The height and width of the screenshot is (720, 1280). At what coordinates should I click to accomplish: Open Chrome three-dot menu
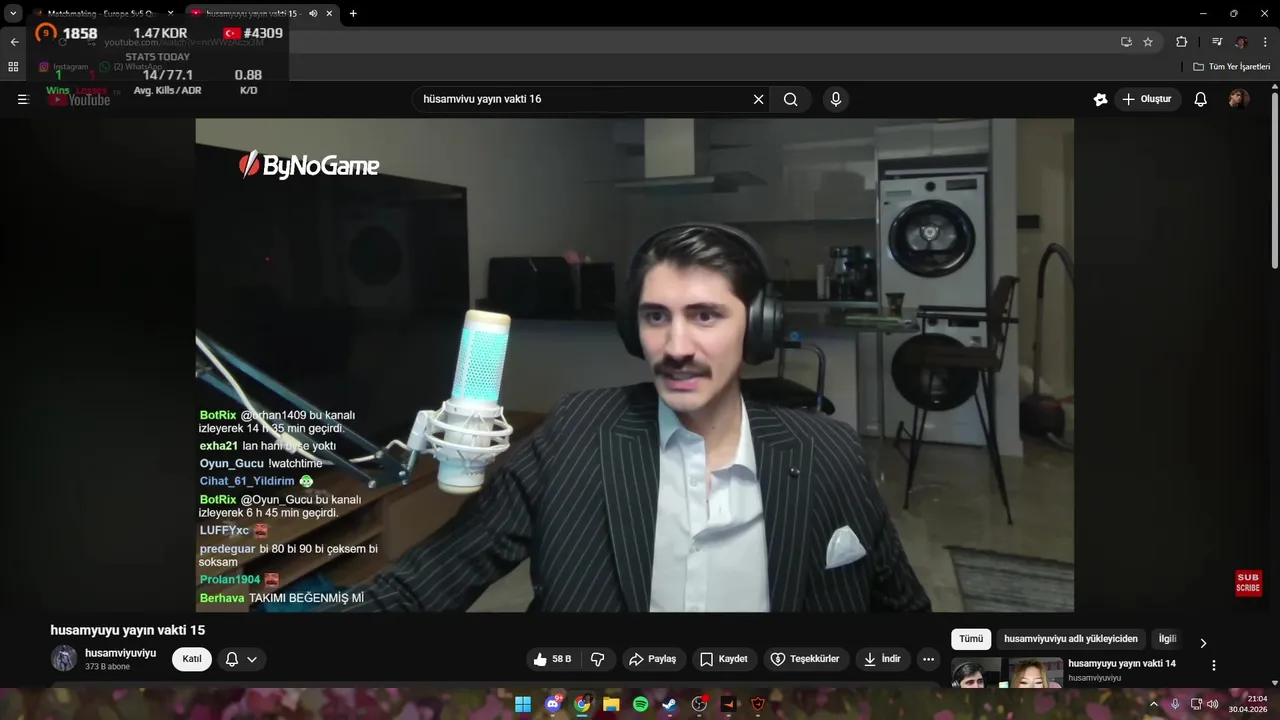coord(1264,42)
